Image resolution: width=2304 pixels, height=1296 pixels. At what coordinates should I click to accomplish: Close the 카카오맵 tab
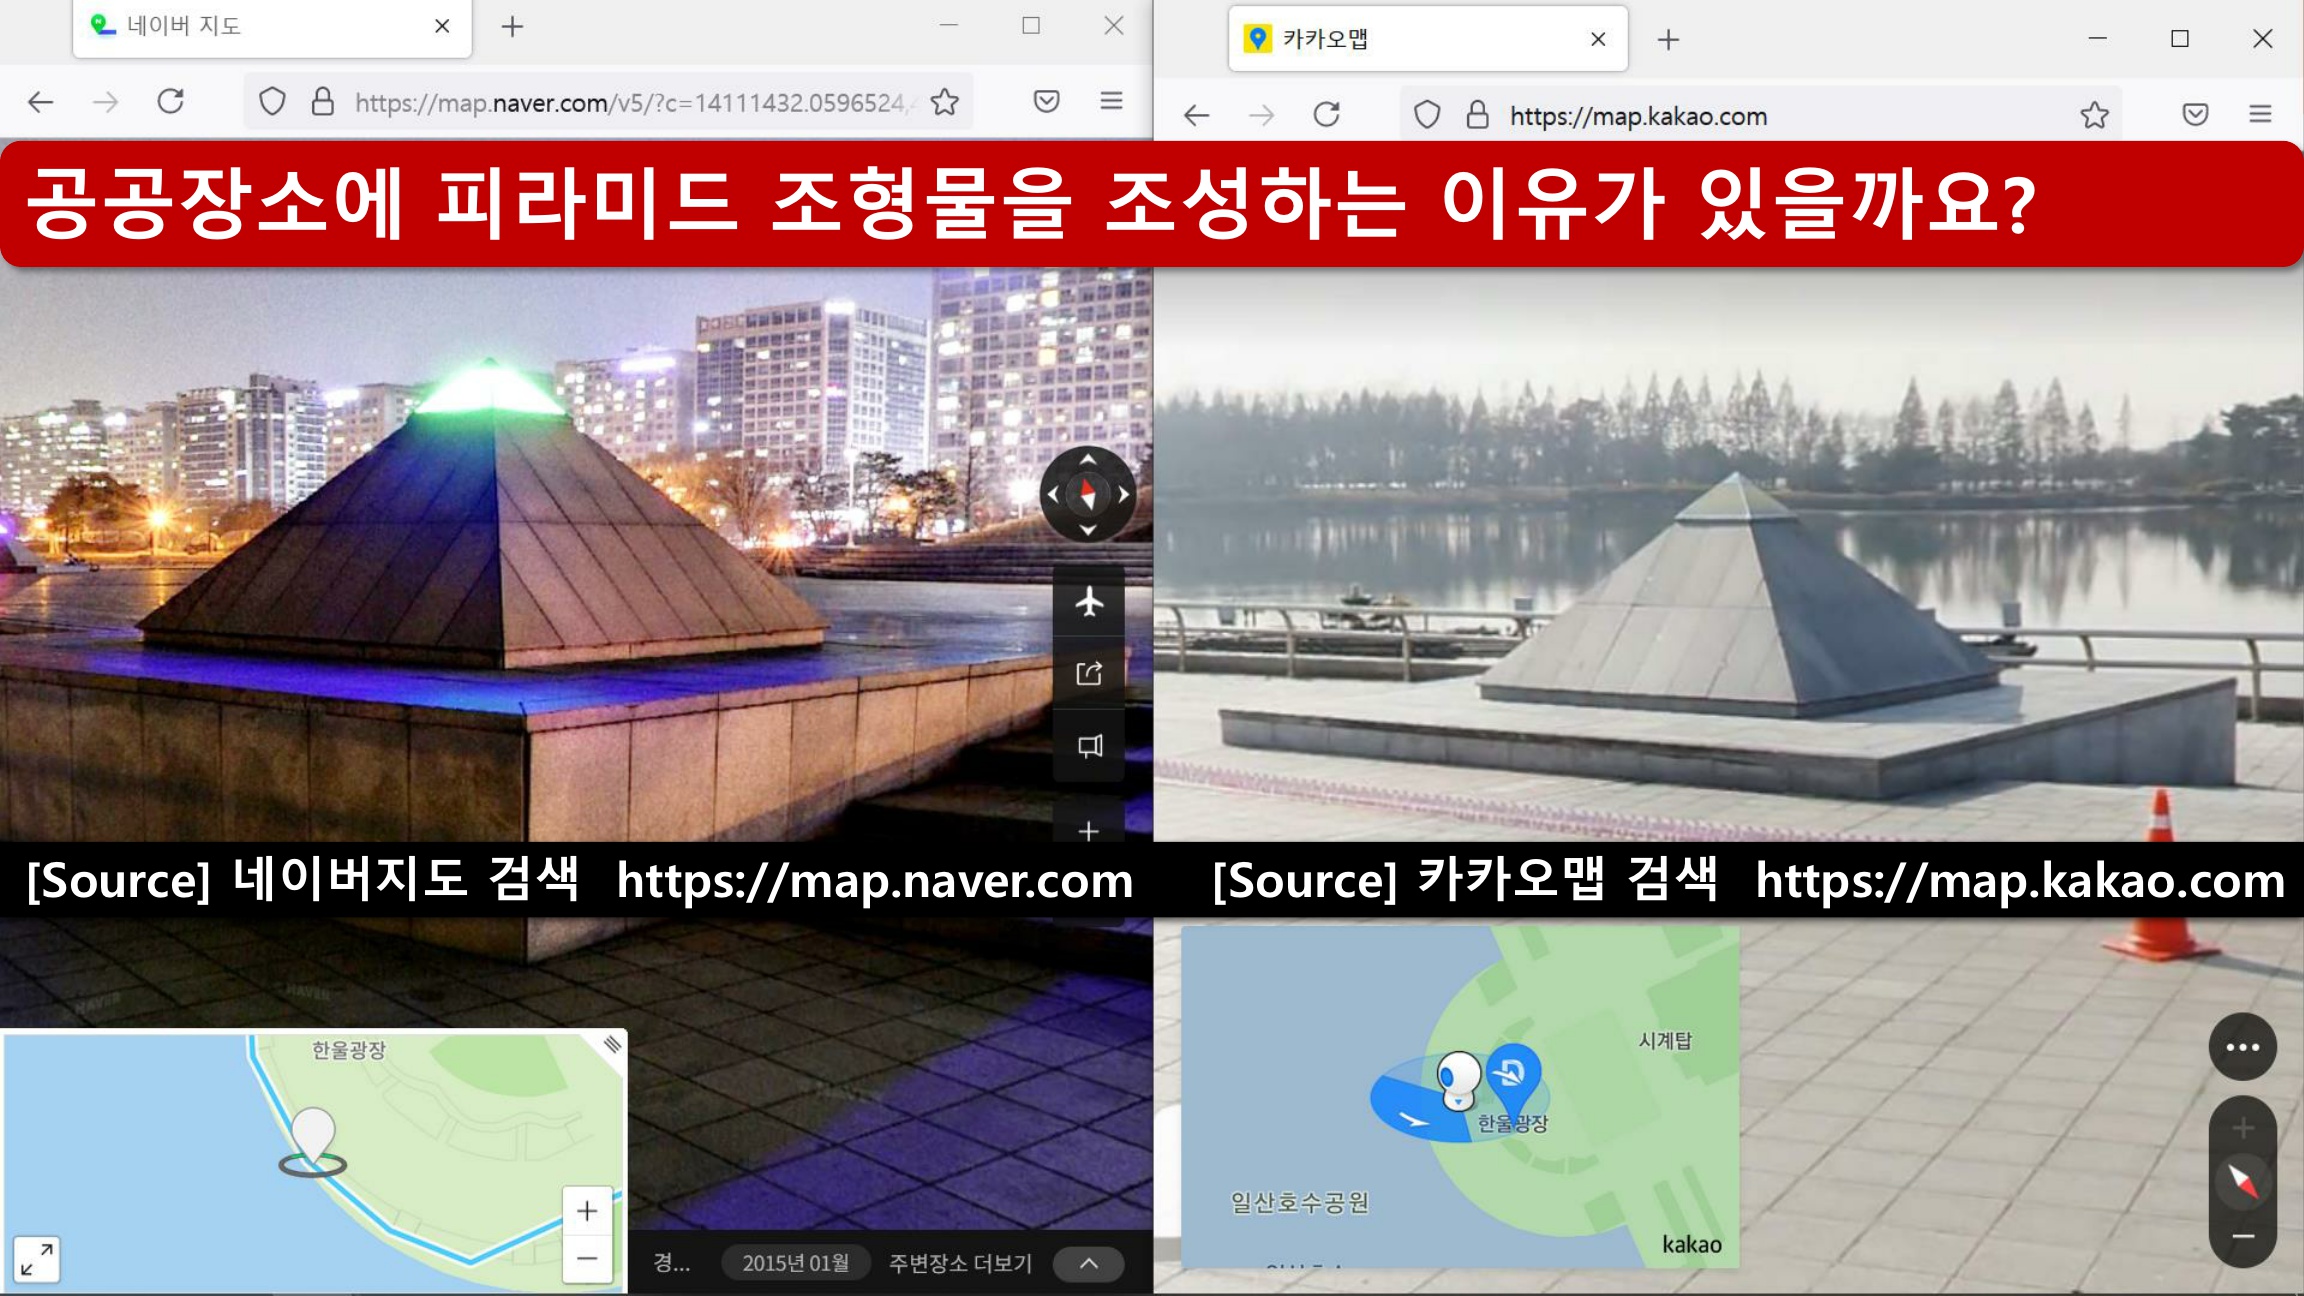coord(1598,39)
